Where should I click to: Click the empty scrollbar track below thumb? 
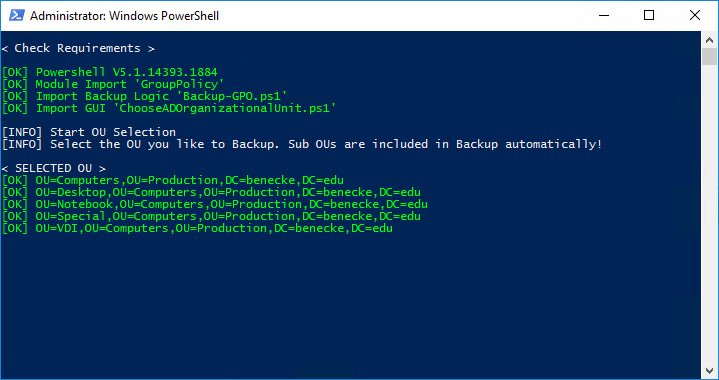point(709,213)
